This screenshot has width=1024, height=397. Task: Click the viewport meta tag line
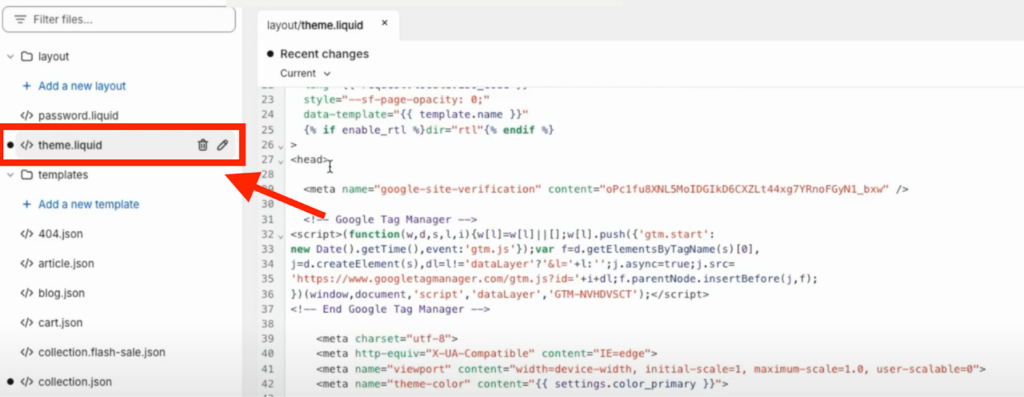coord(651,369)
